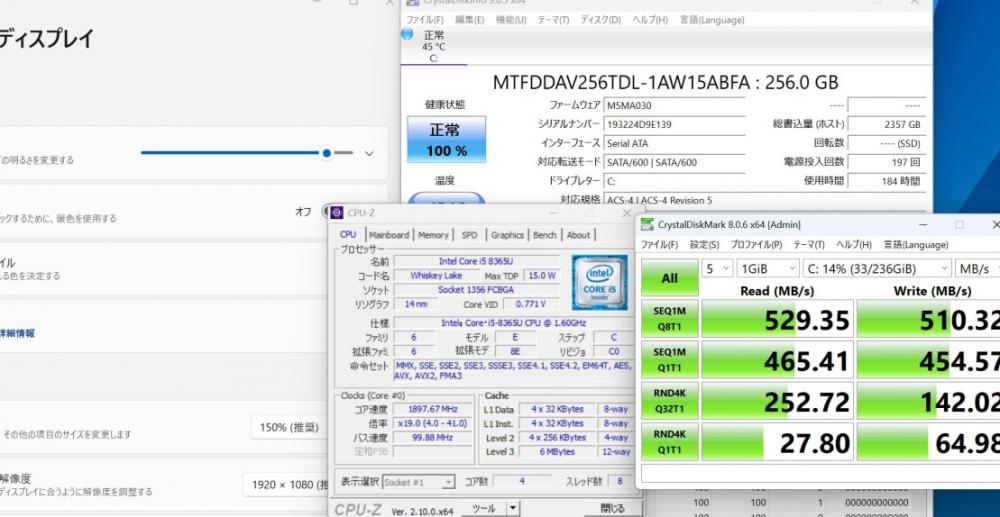Viewport: 1000px width, 517px height.
Task: Switch to Mainboard tab in CPU-Z
Action: click(x=389, y=235)
